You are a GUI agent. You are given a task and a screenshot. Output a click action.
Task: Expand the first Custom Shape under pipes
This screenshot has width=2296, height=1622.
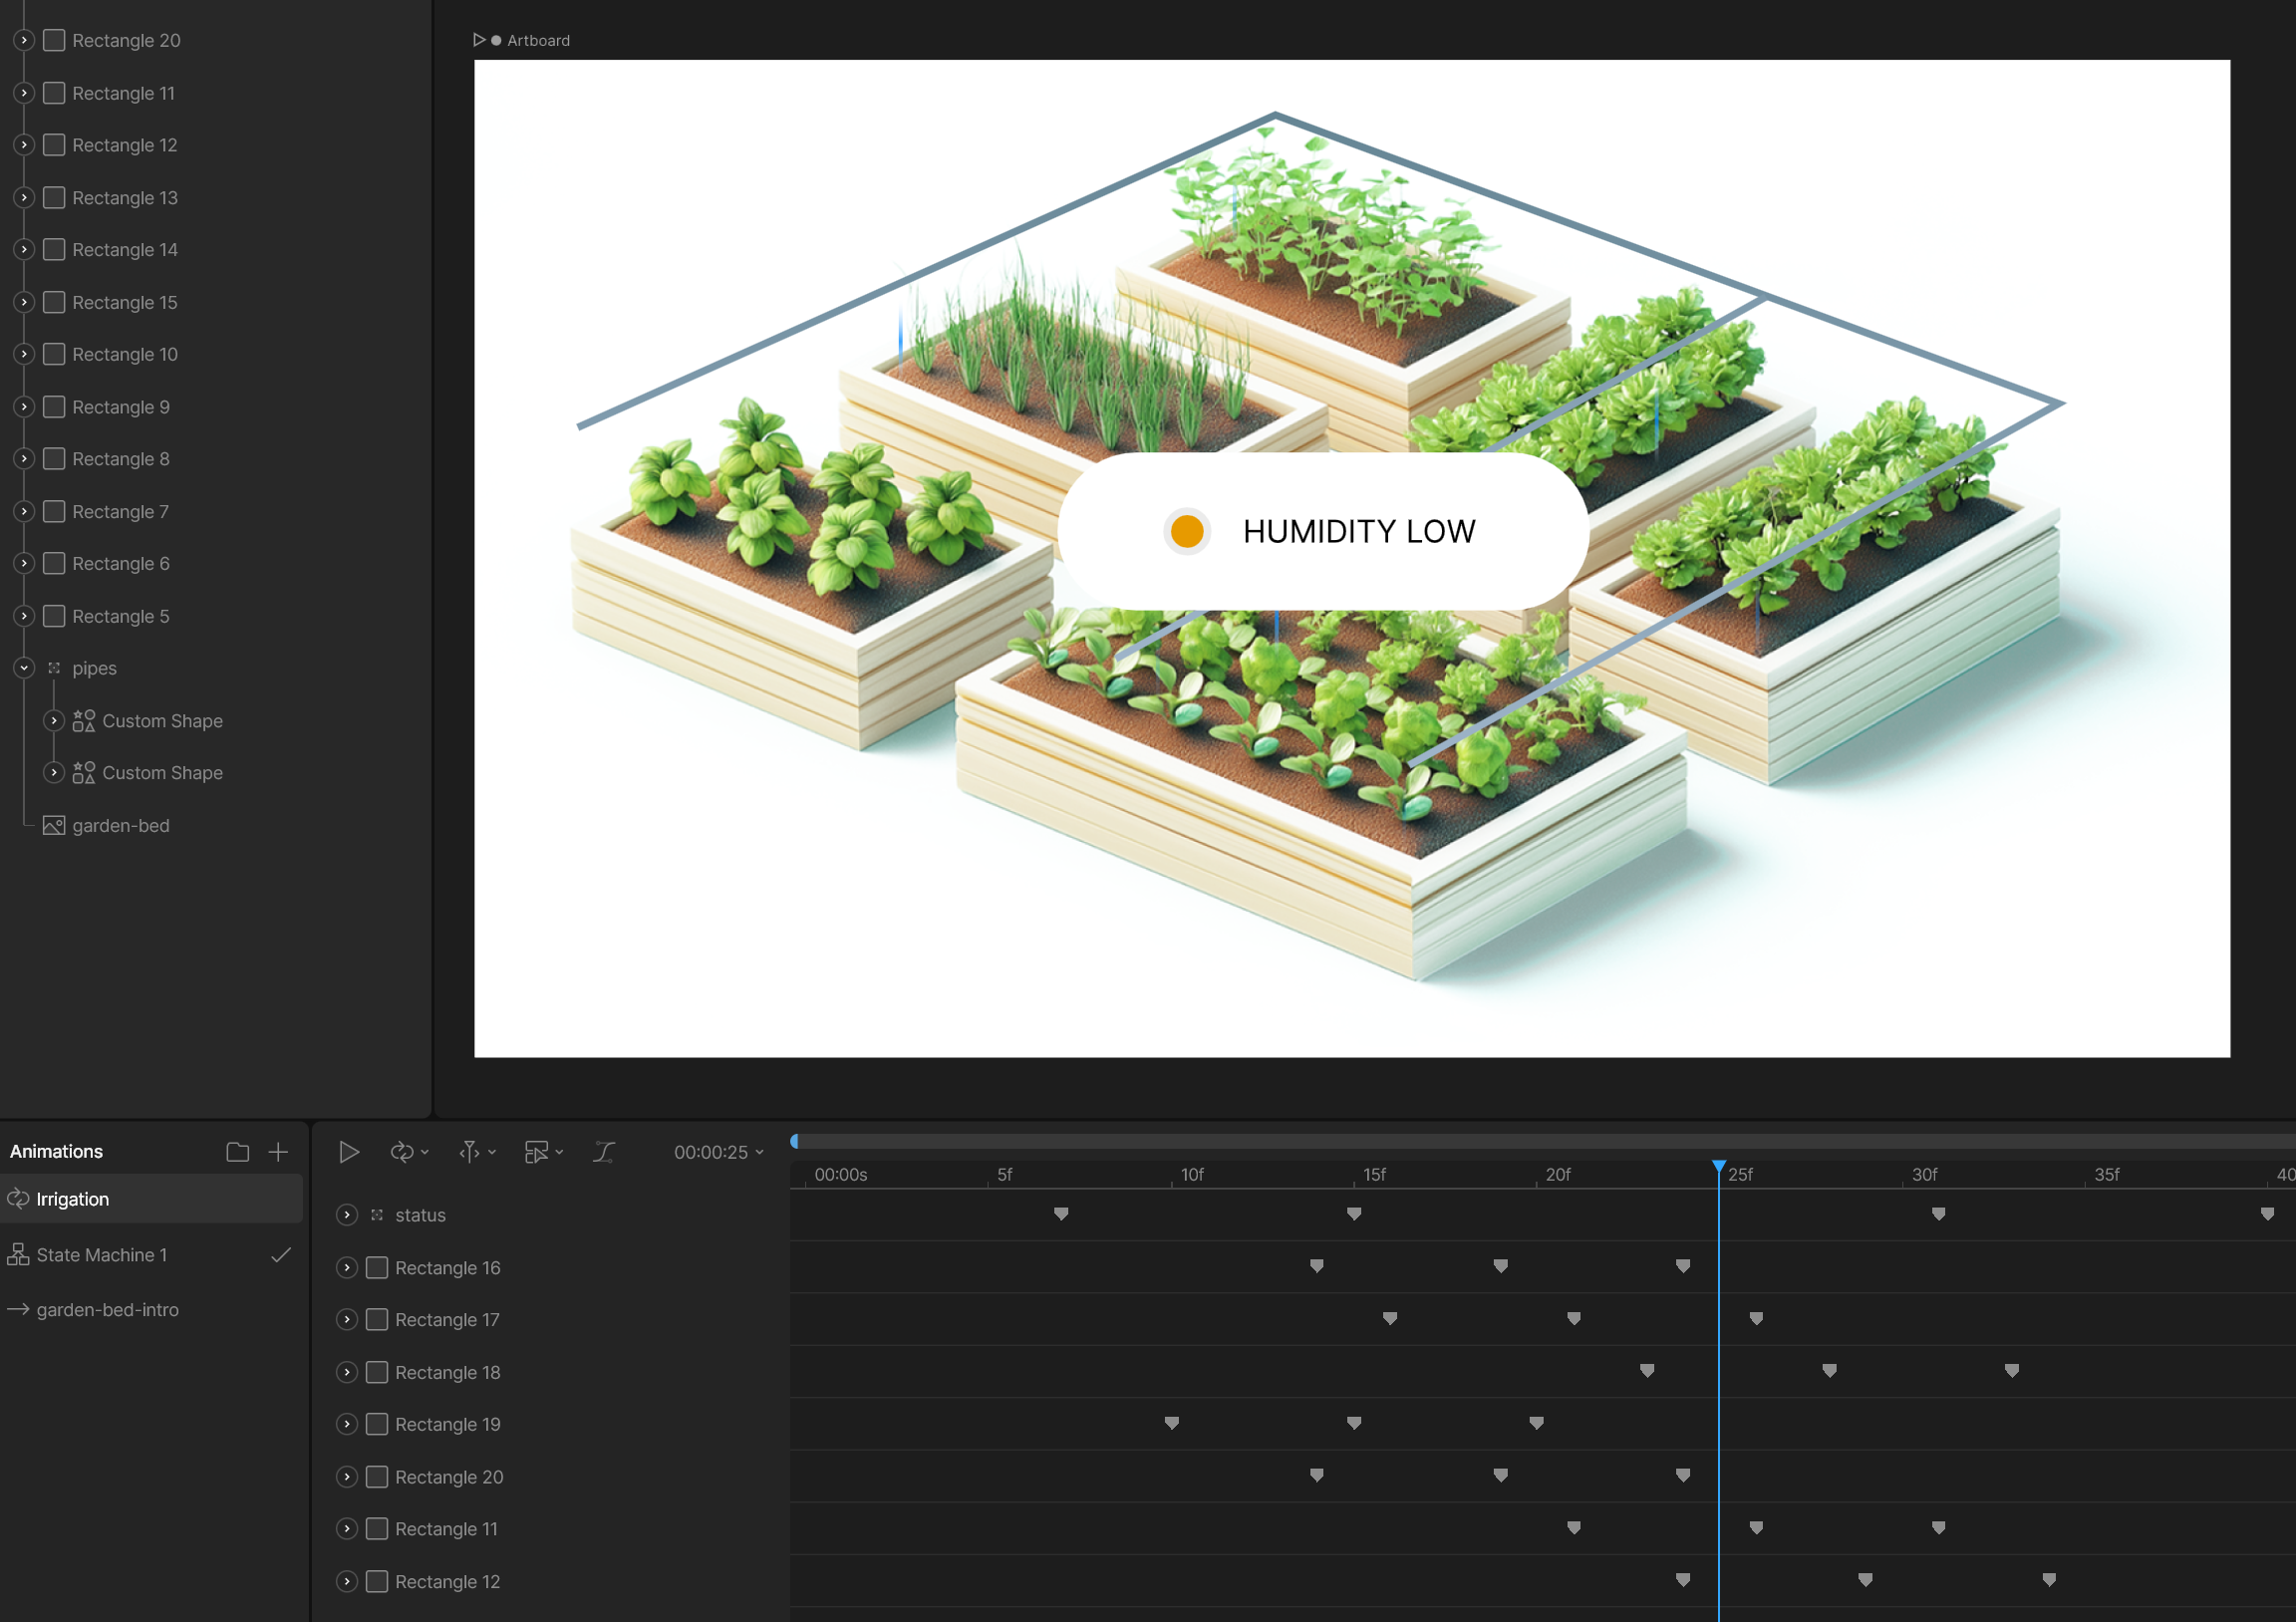[54, 721]
